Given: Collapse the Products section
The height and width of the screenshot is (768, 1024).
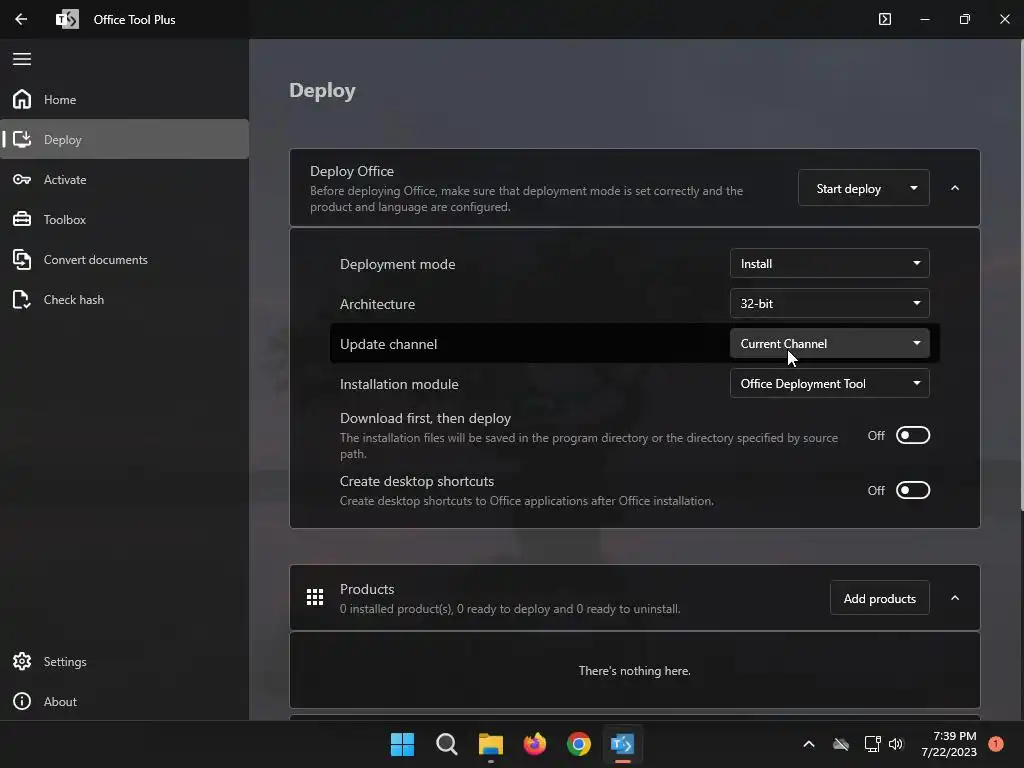Looking at the screenshot, I should pos(955,598).
